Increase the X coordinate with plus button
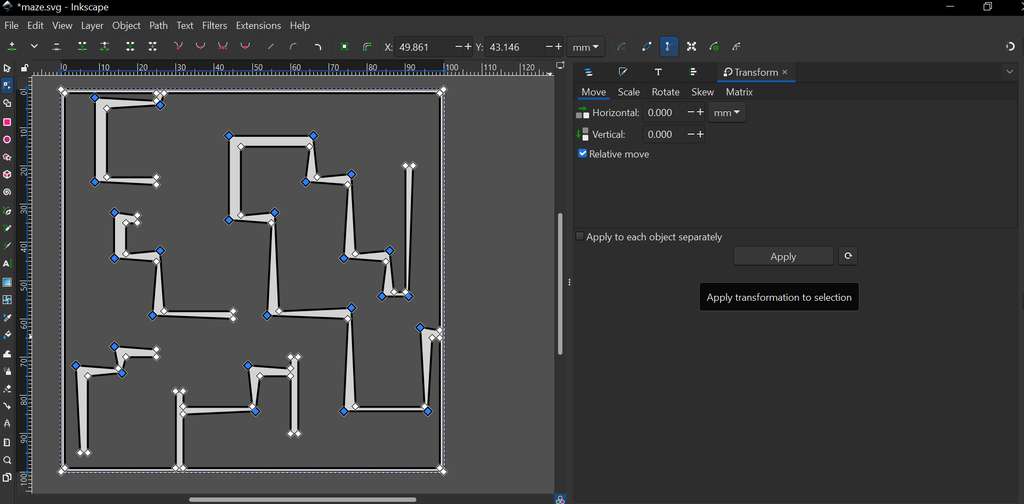This screenshot has height=504, width=1024. click(468, 47)
